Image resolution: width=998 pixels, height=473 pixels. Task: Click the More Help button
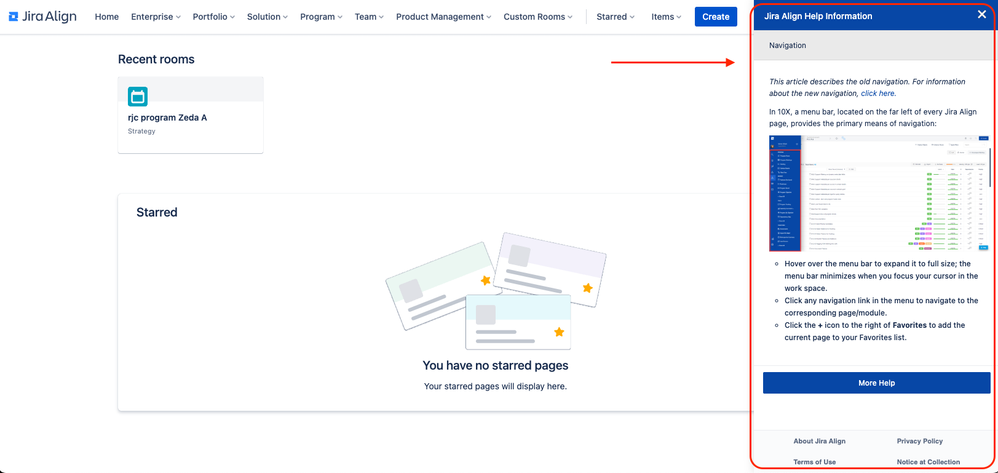(876, 383)
